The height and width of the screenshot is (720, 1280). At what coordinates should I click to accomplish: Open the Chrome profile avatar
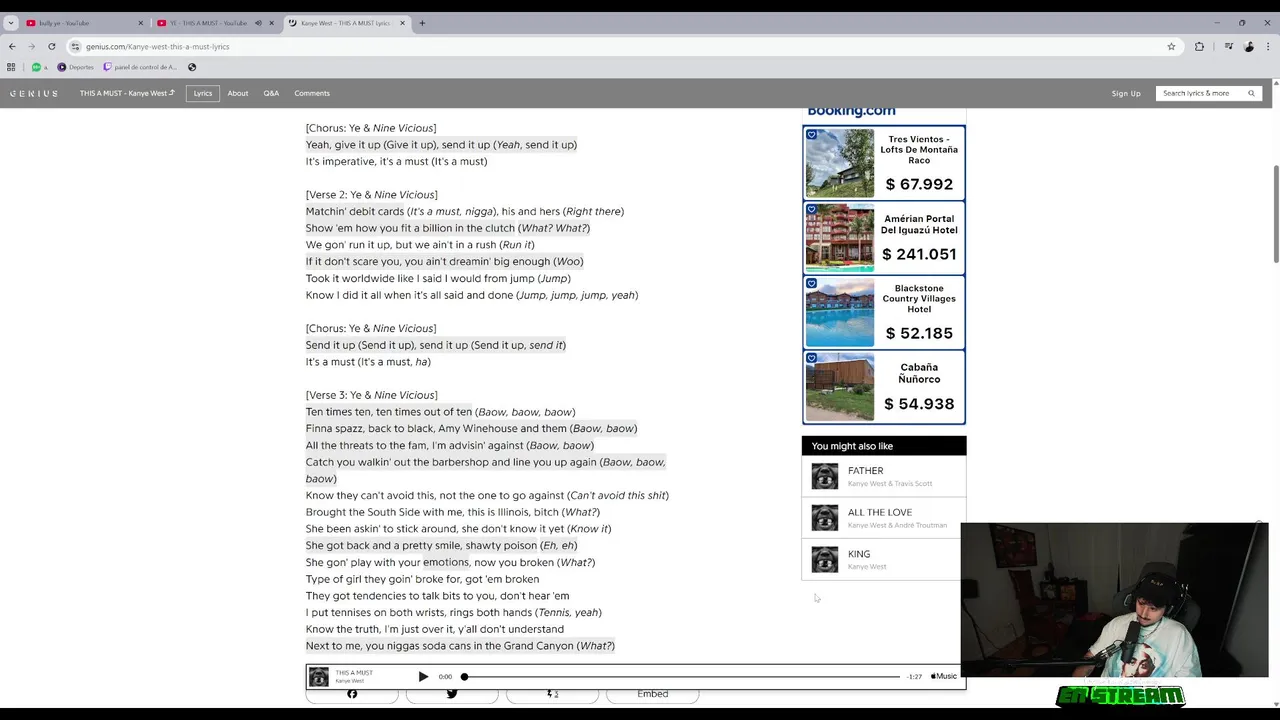click(x=1249, y=46)
